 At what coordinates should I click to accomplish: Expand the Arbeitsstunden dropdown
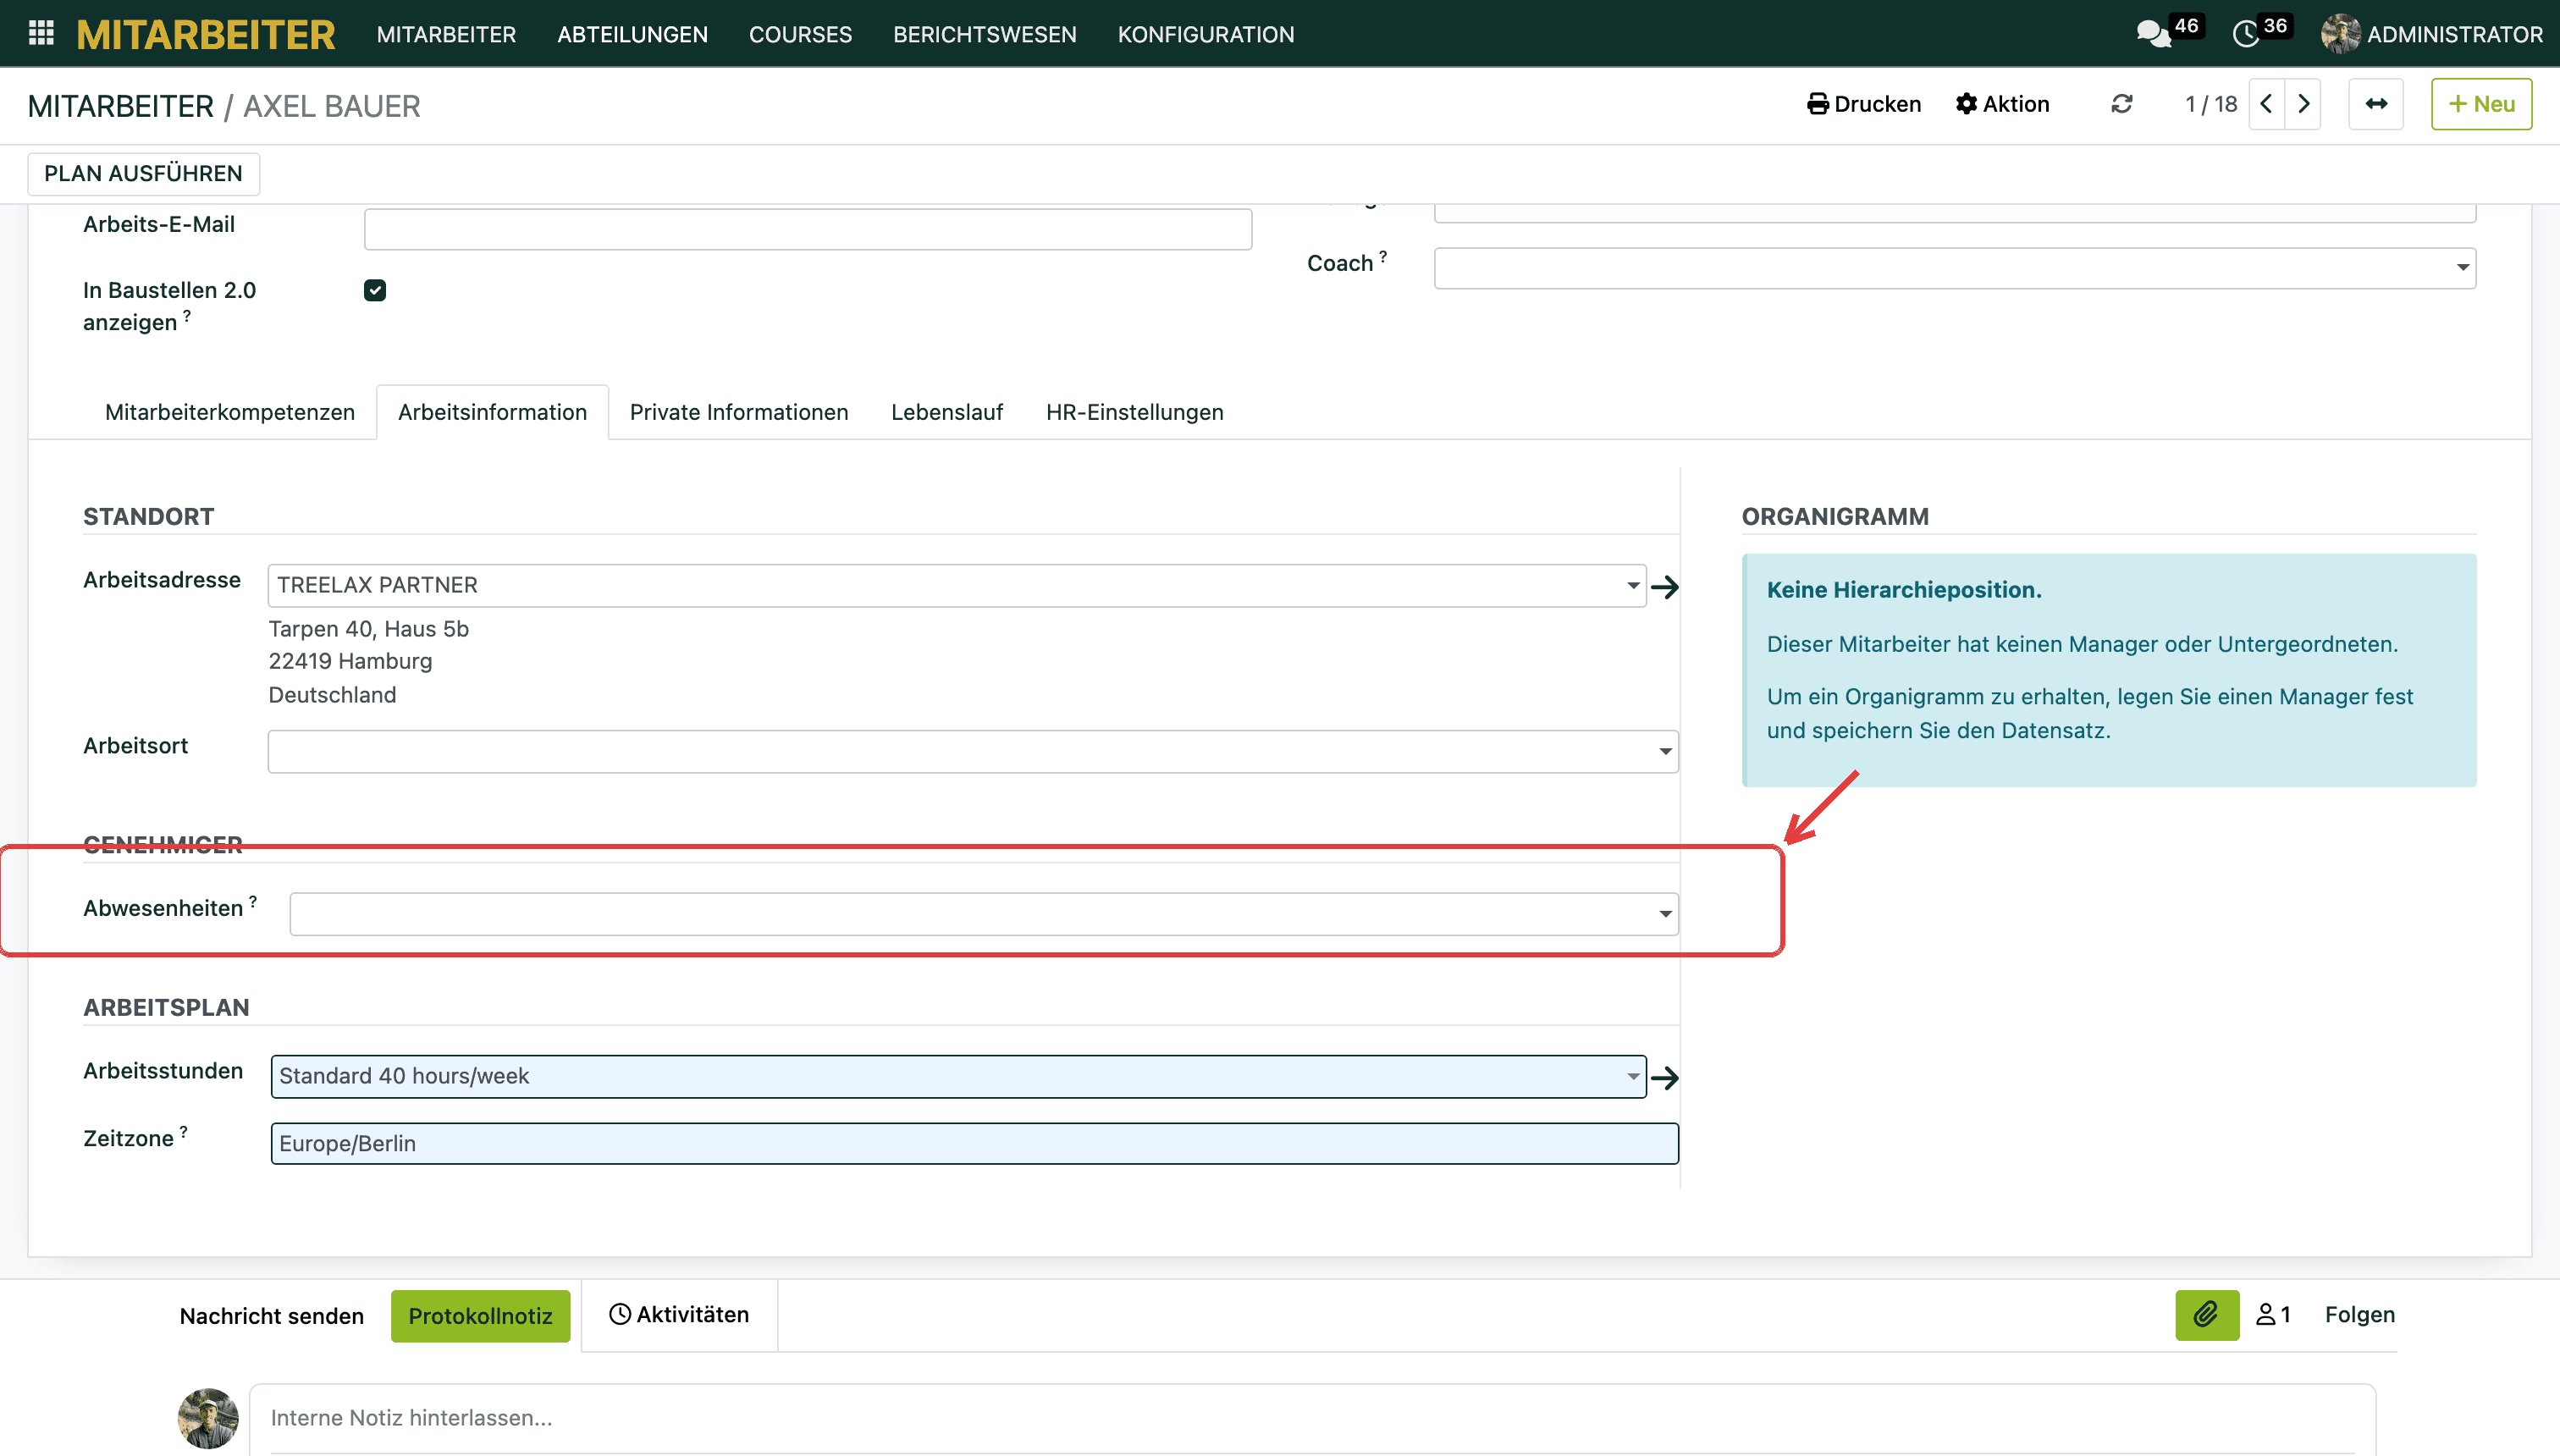click(x=1633, y=1076)
